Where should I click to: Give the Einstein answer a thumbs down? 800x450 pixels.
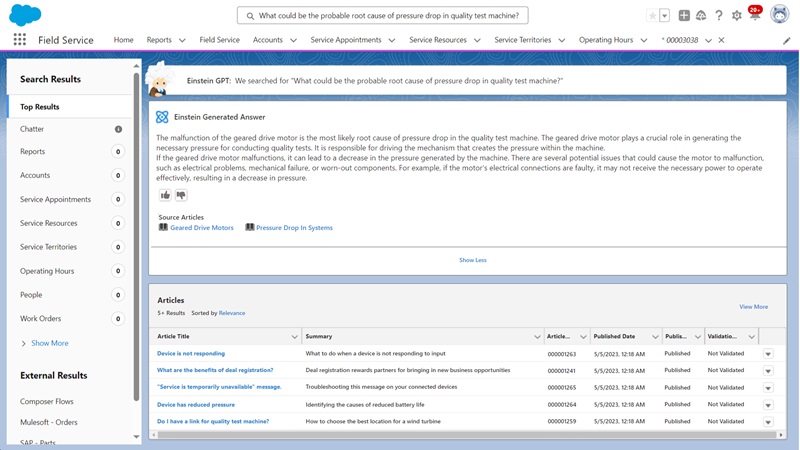(x=181, y=195)
